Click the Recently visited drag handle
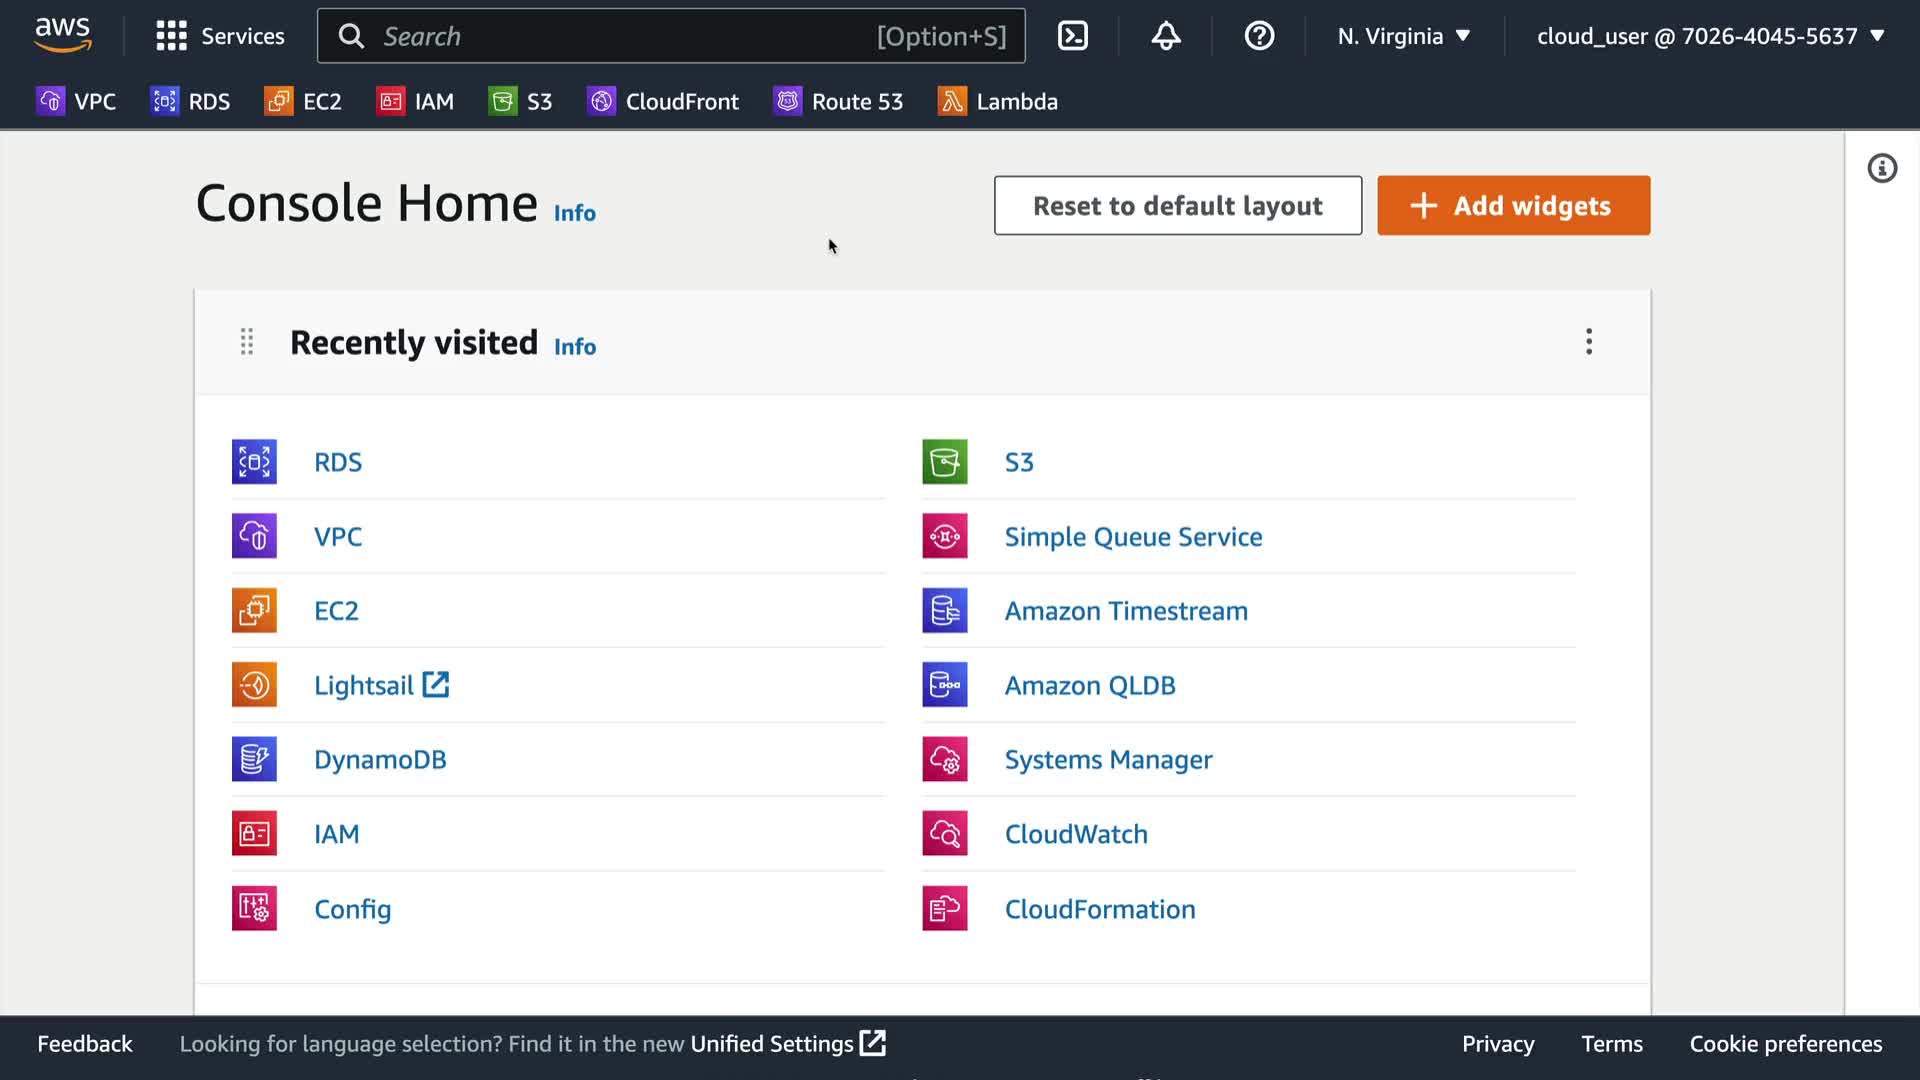Image resolution: width=1920 pixels, height=1080 pixels. click(247, 342)
